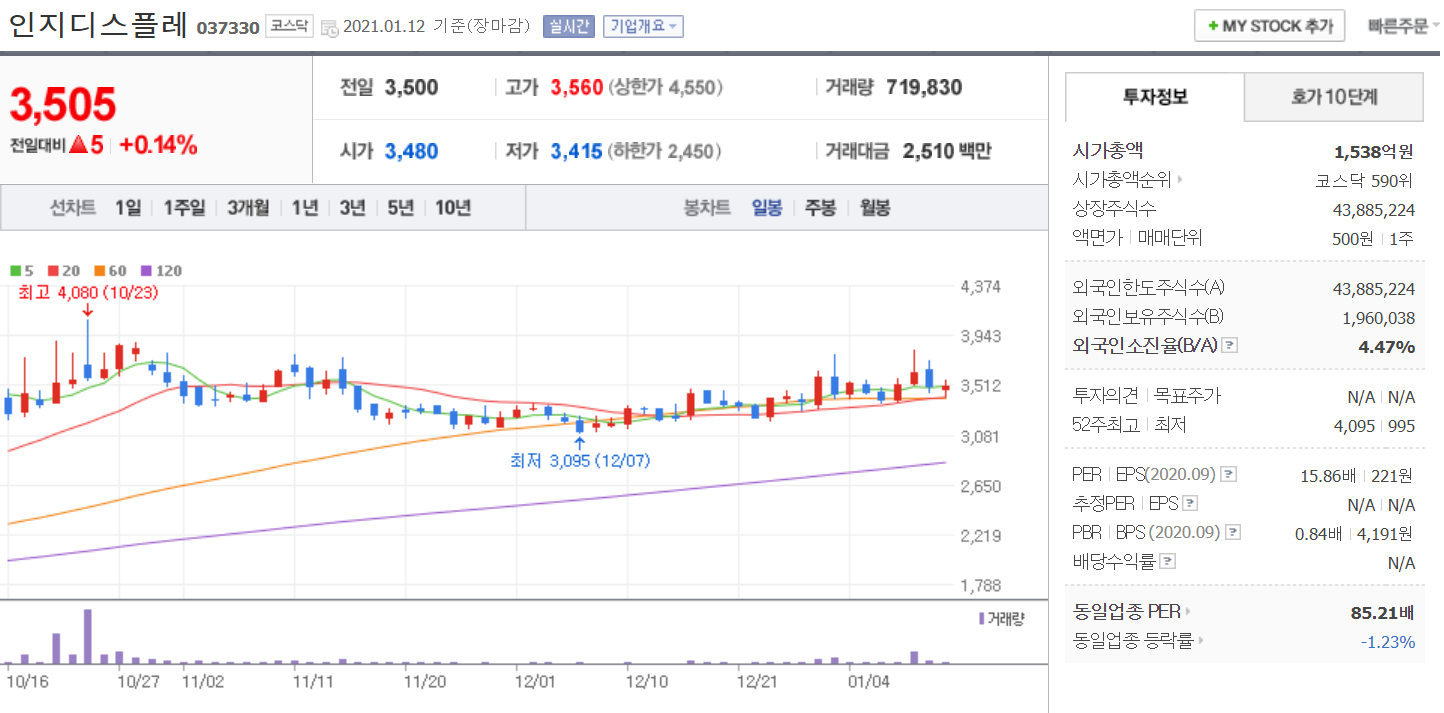Click help icon next to PER EPS(2020.09)
The image size is (1444, 713).
1229,474
